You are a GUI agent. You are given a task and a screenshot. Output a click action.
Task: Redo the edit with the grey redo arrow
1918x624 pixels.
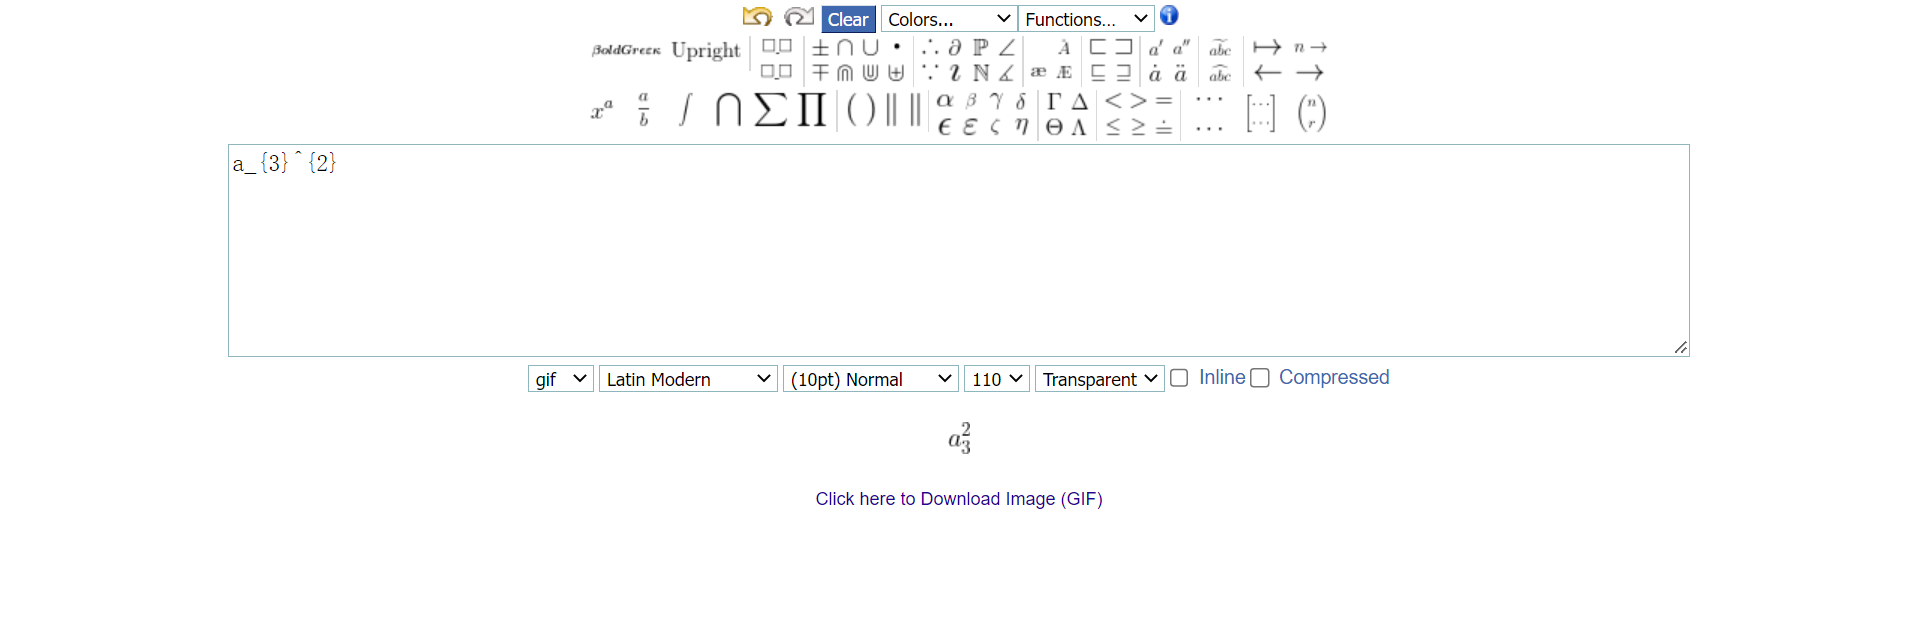(798, 17)
